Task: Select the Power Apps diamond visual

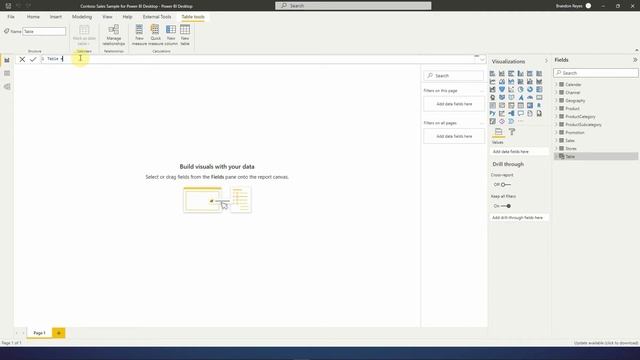Action: [502, 121]
